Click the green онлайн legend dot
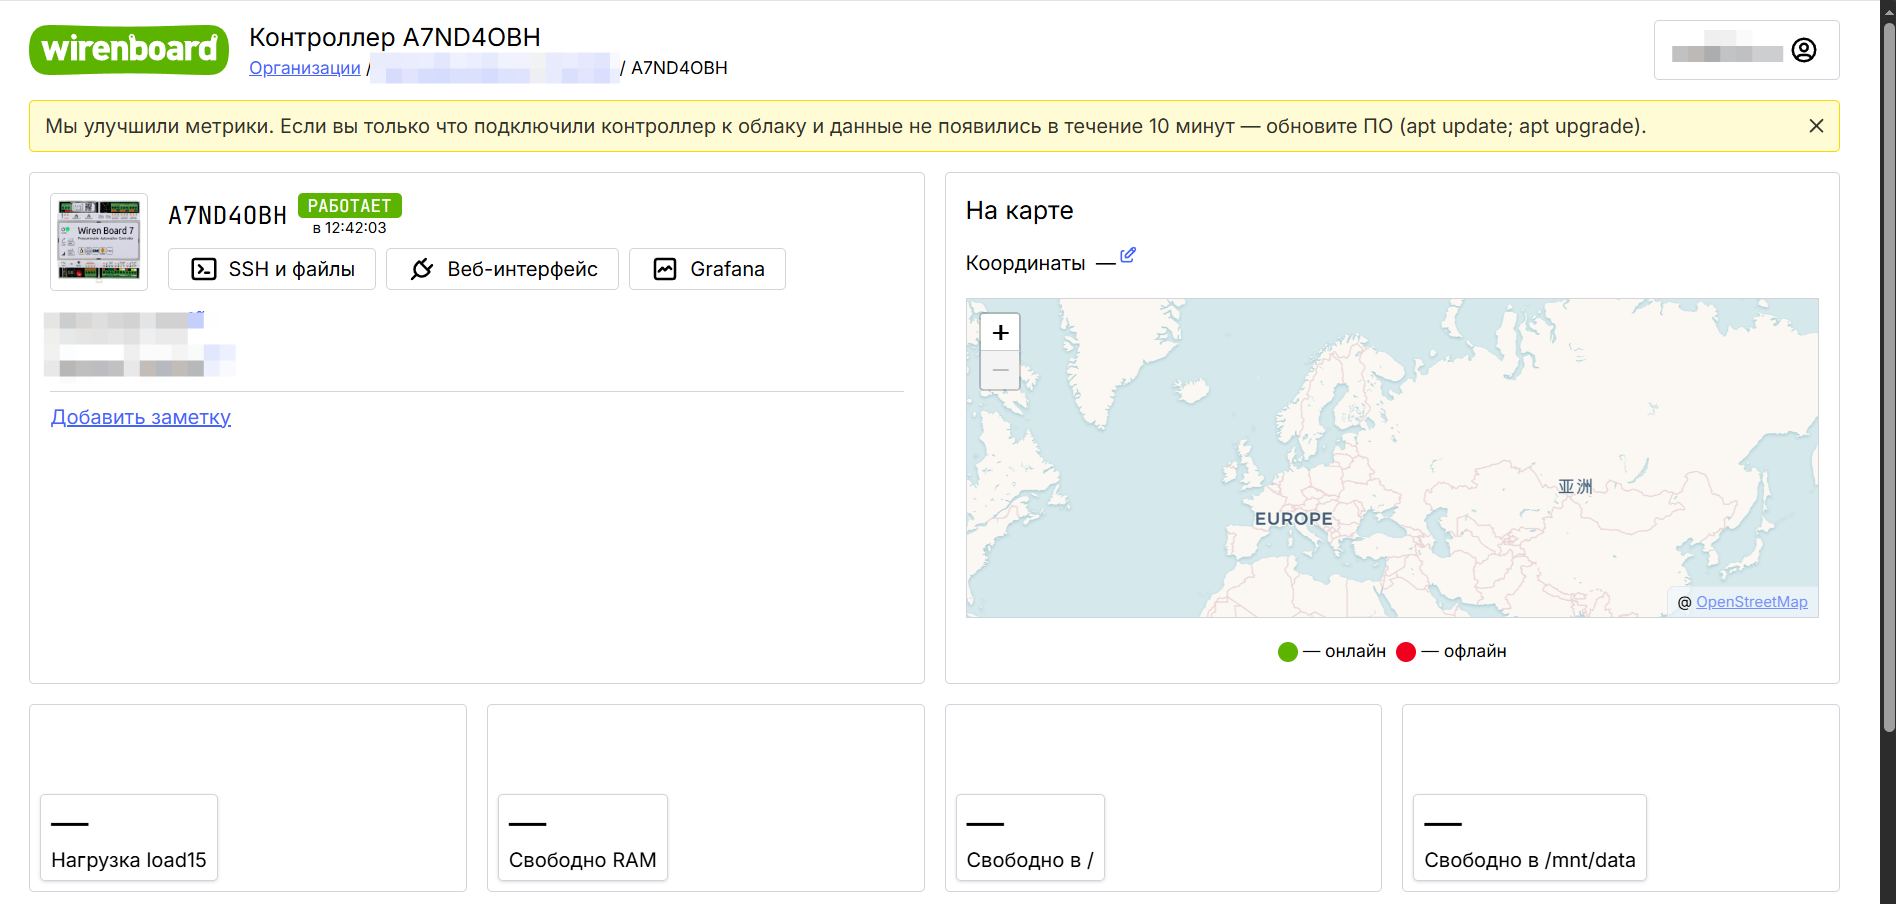 (1287, 652)
